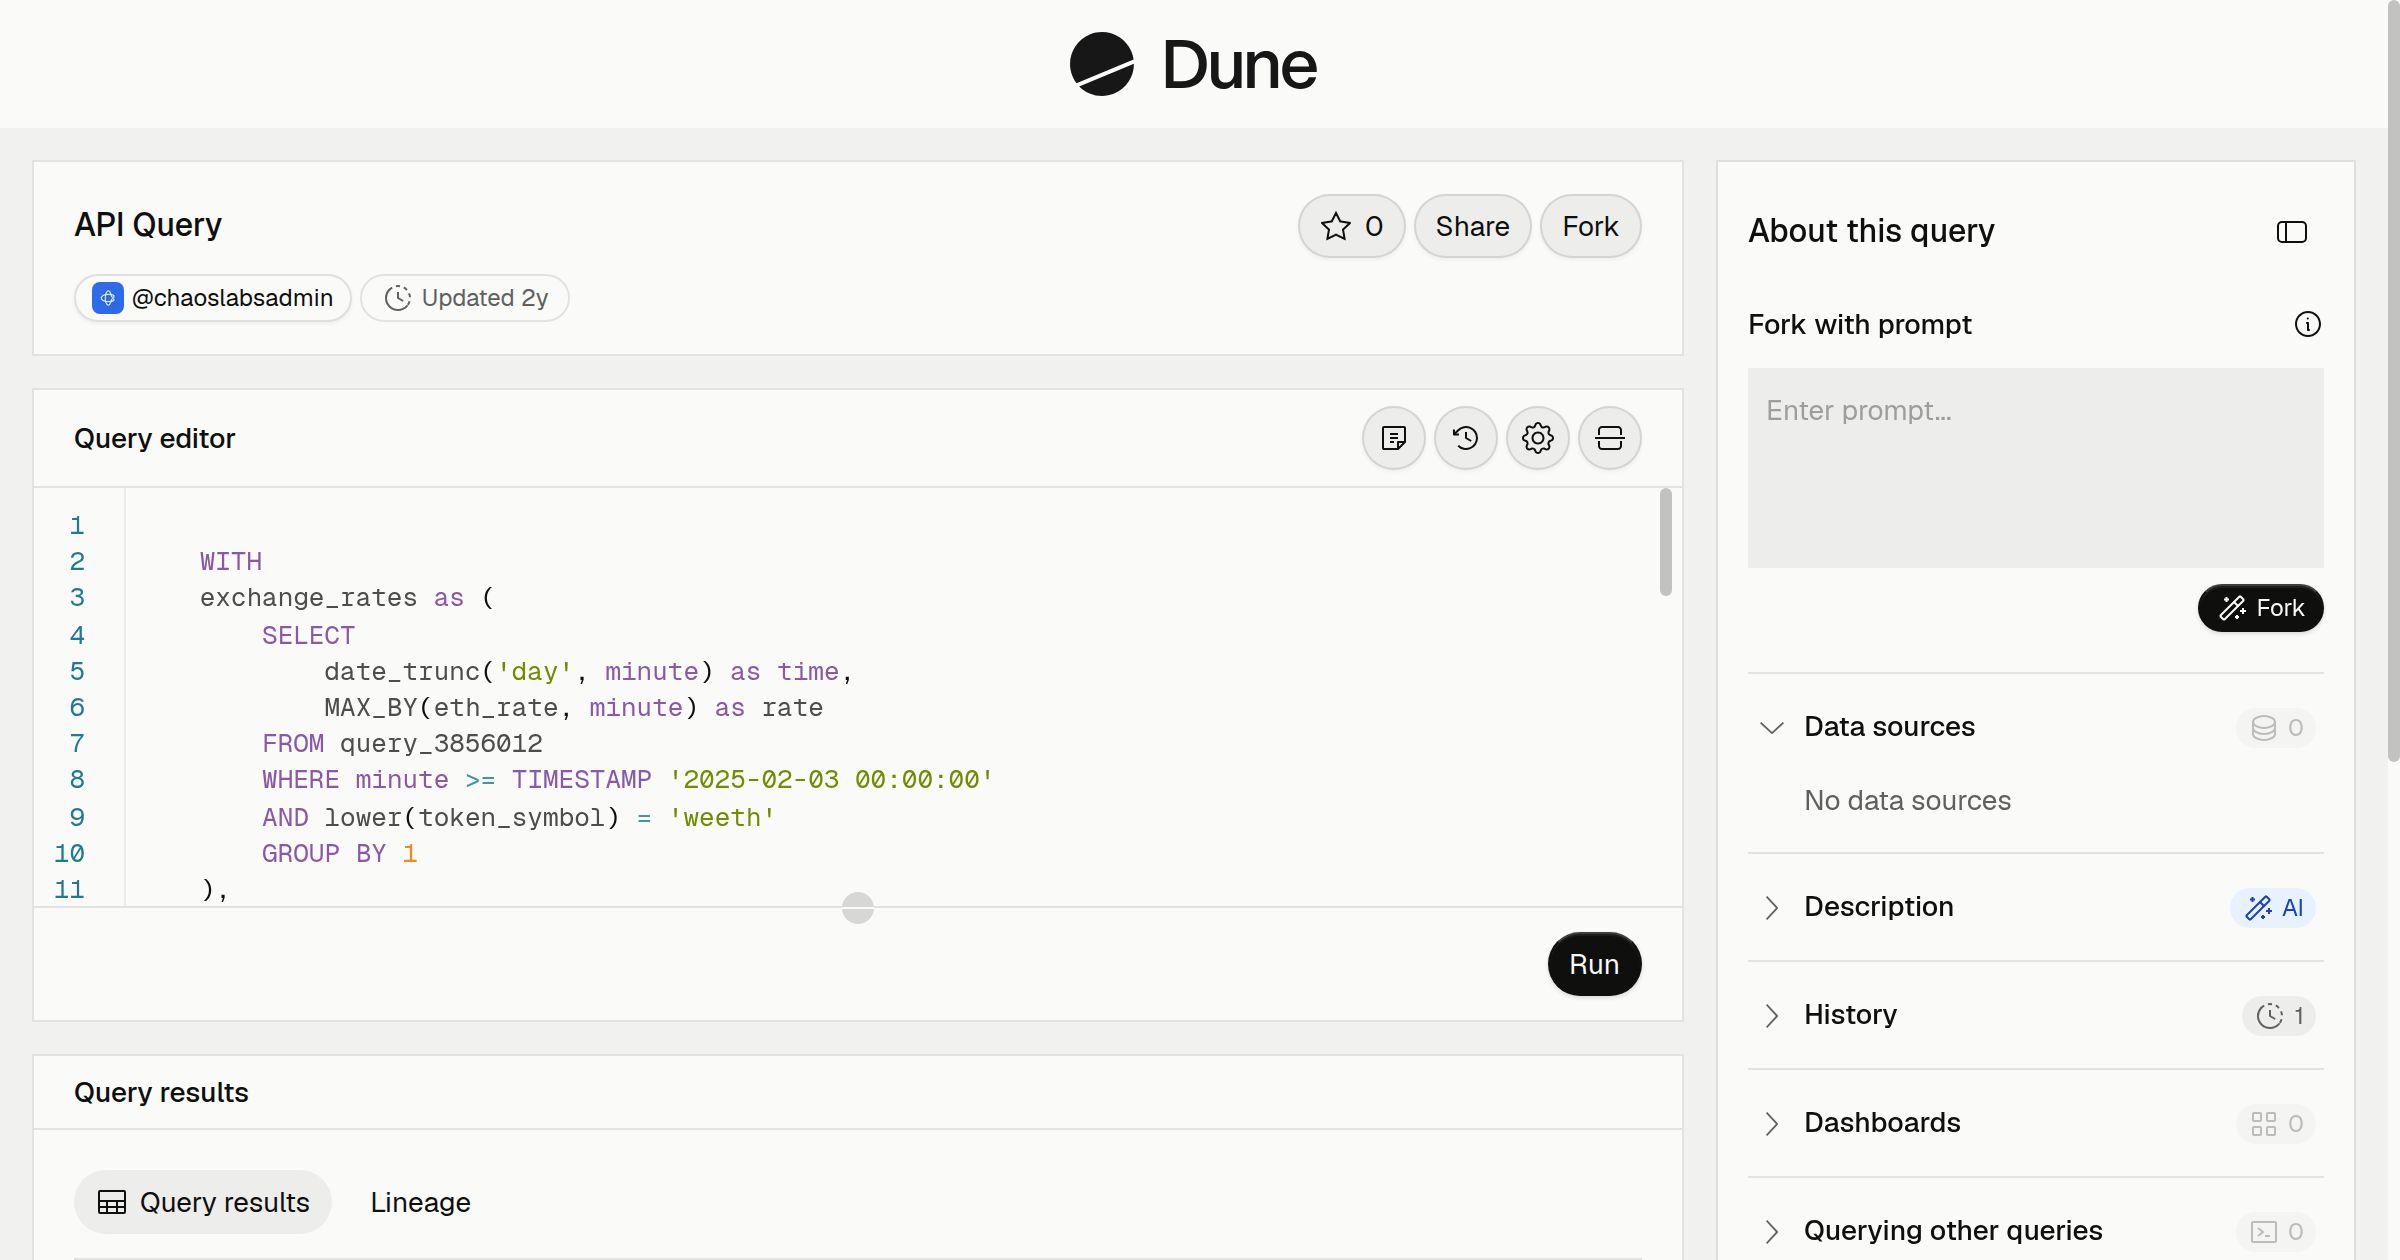Click the Data sources count badge
This screenshot has height=1260, width=2400.
click(2276, 727)
